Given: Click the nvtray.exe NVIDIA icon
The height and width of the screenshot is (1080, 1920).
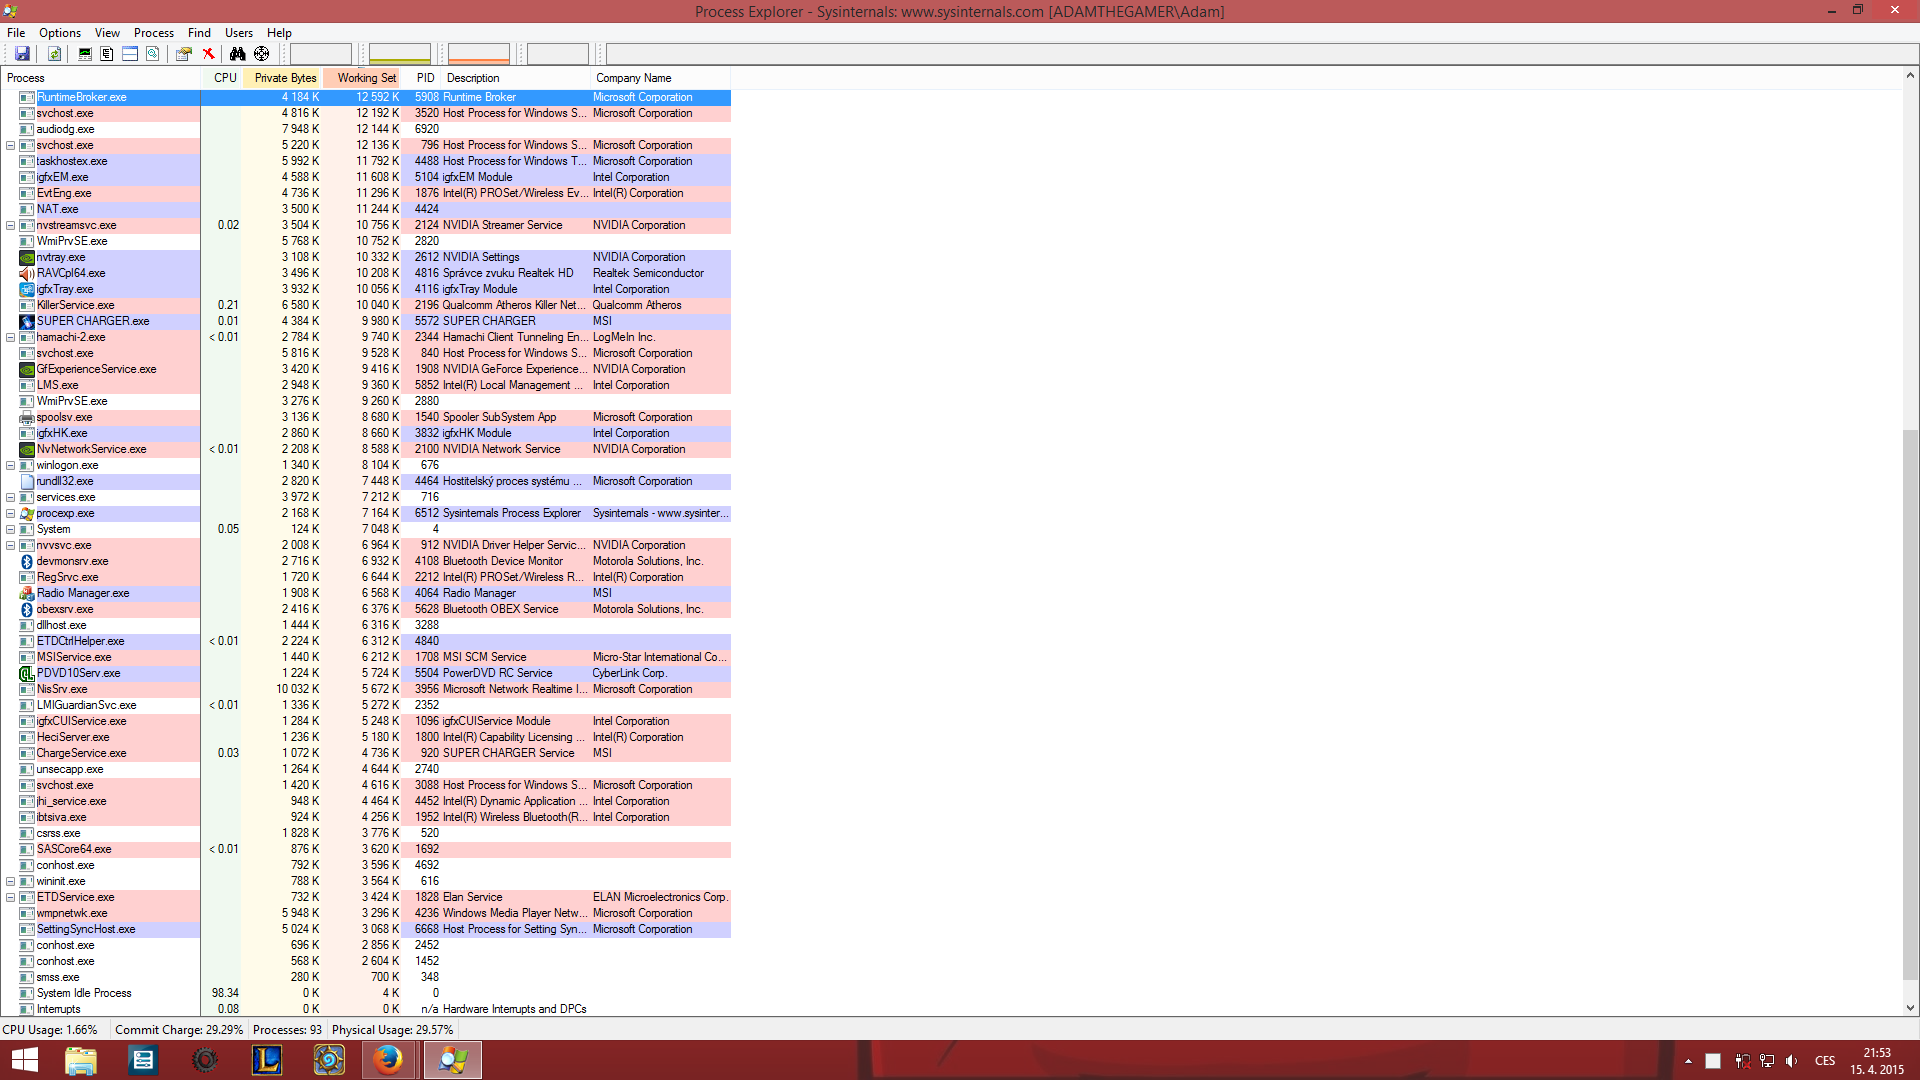Looking at the screenshot, I should tap(27, 257).
